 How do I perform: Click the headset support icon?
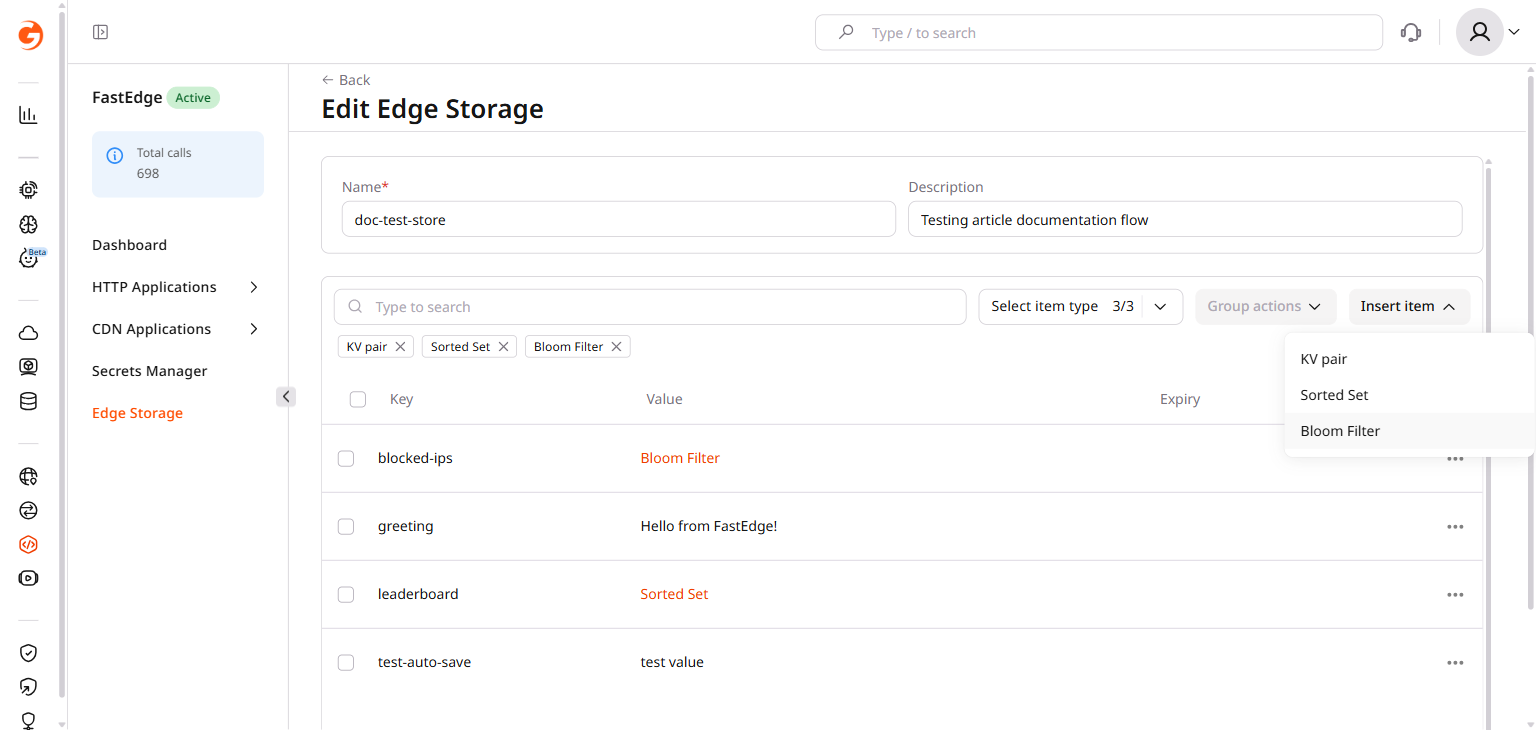point(1411,32)
